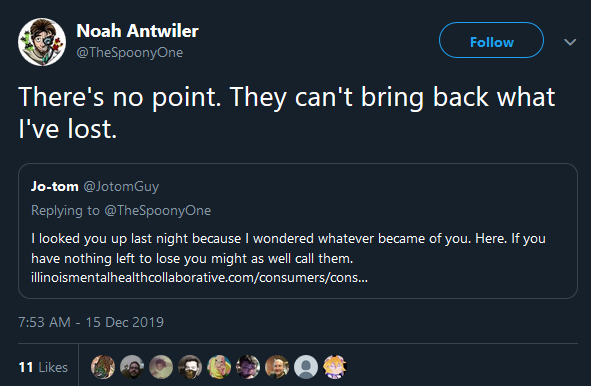Open the smiling man liker avatar
Image resolution: width=591 pixels, height=386 pixels.
[x=277, y=367]
